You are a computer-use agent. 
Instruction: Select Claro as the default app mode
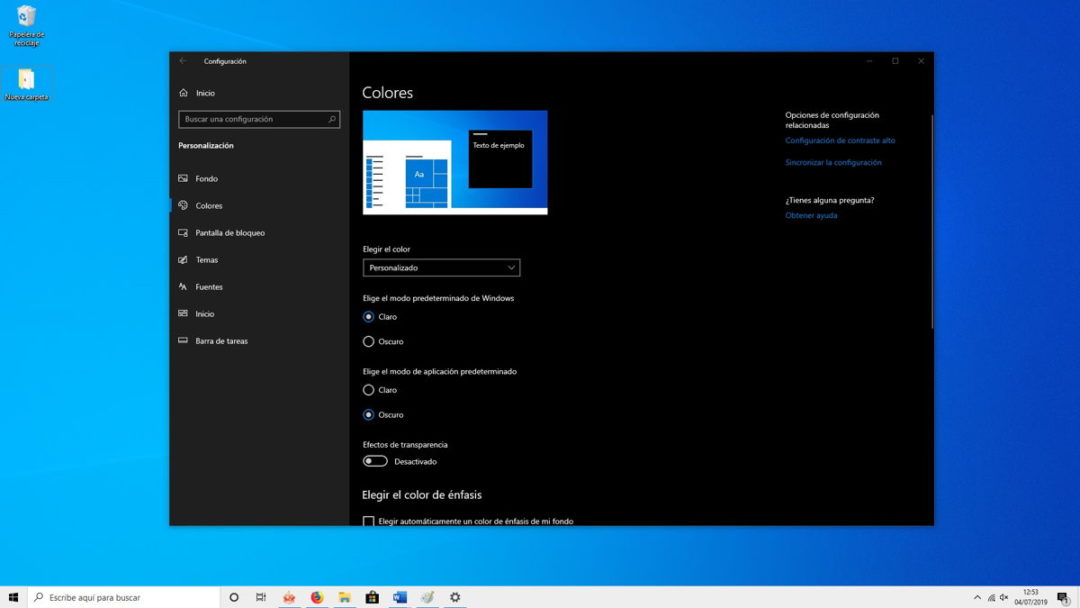[367, 390]
